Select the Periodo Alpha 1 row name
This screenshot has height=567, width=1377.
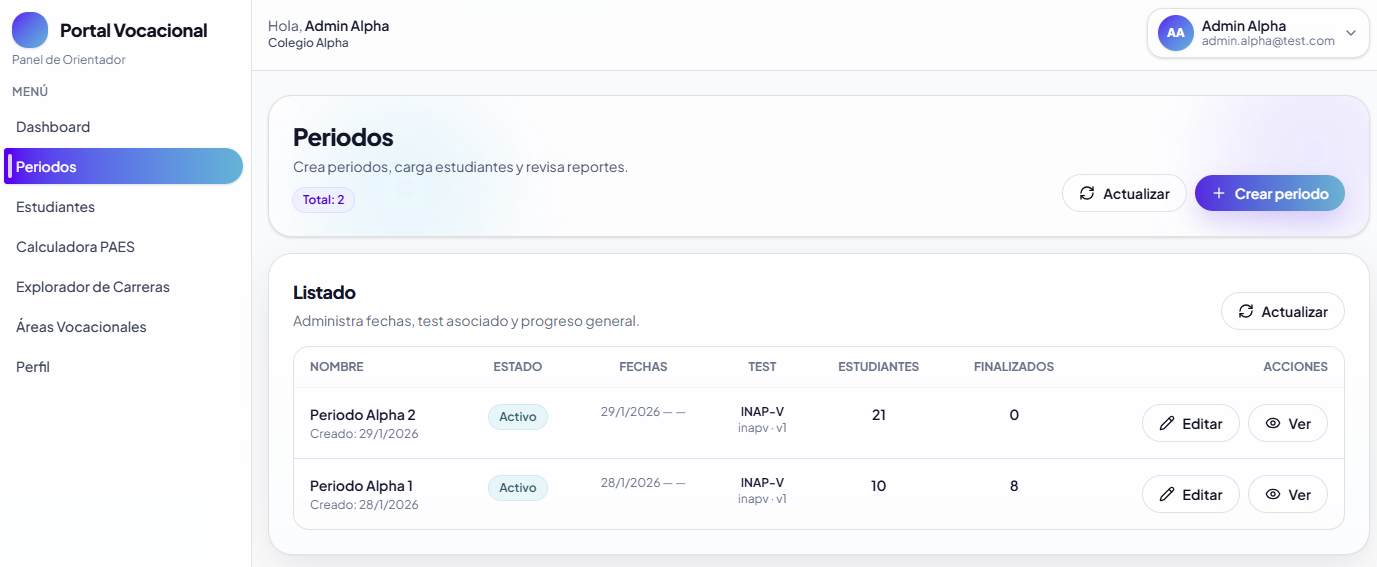tap(361, 486)
